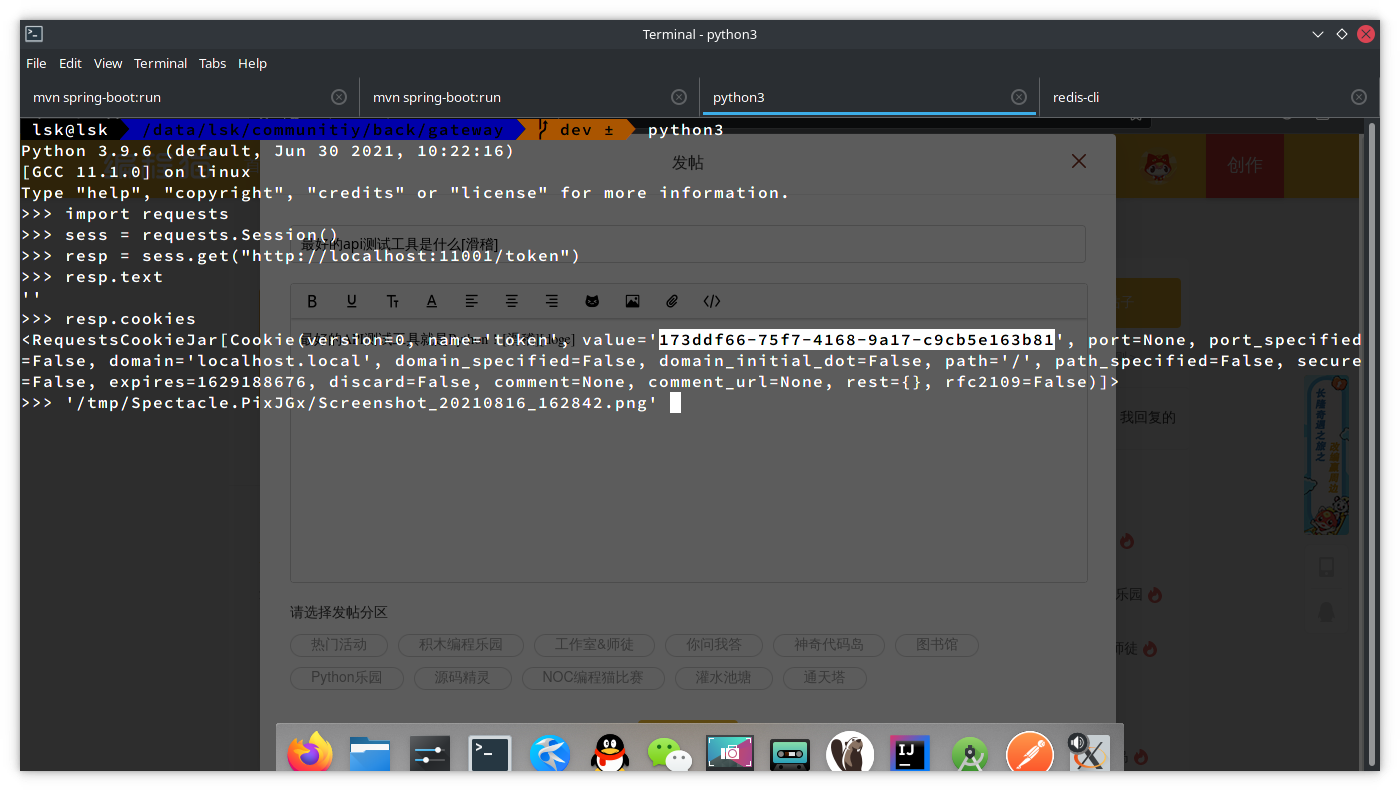This screenshot has width=1400, height=791.
Task: Close the 发帖 dialog with the X
Action: click(1078, 161)
